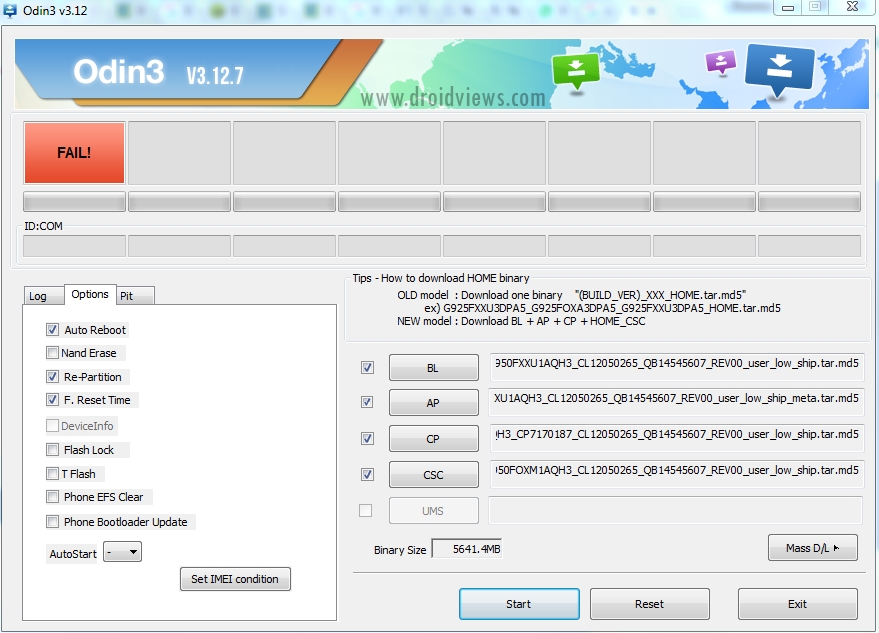Click the Reset button

[x=650, y=604]
